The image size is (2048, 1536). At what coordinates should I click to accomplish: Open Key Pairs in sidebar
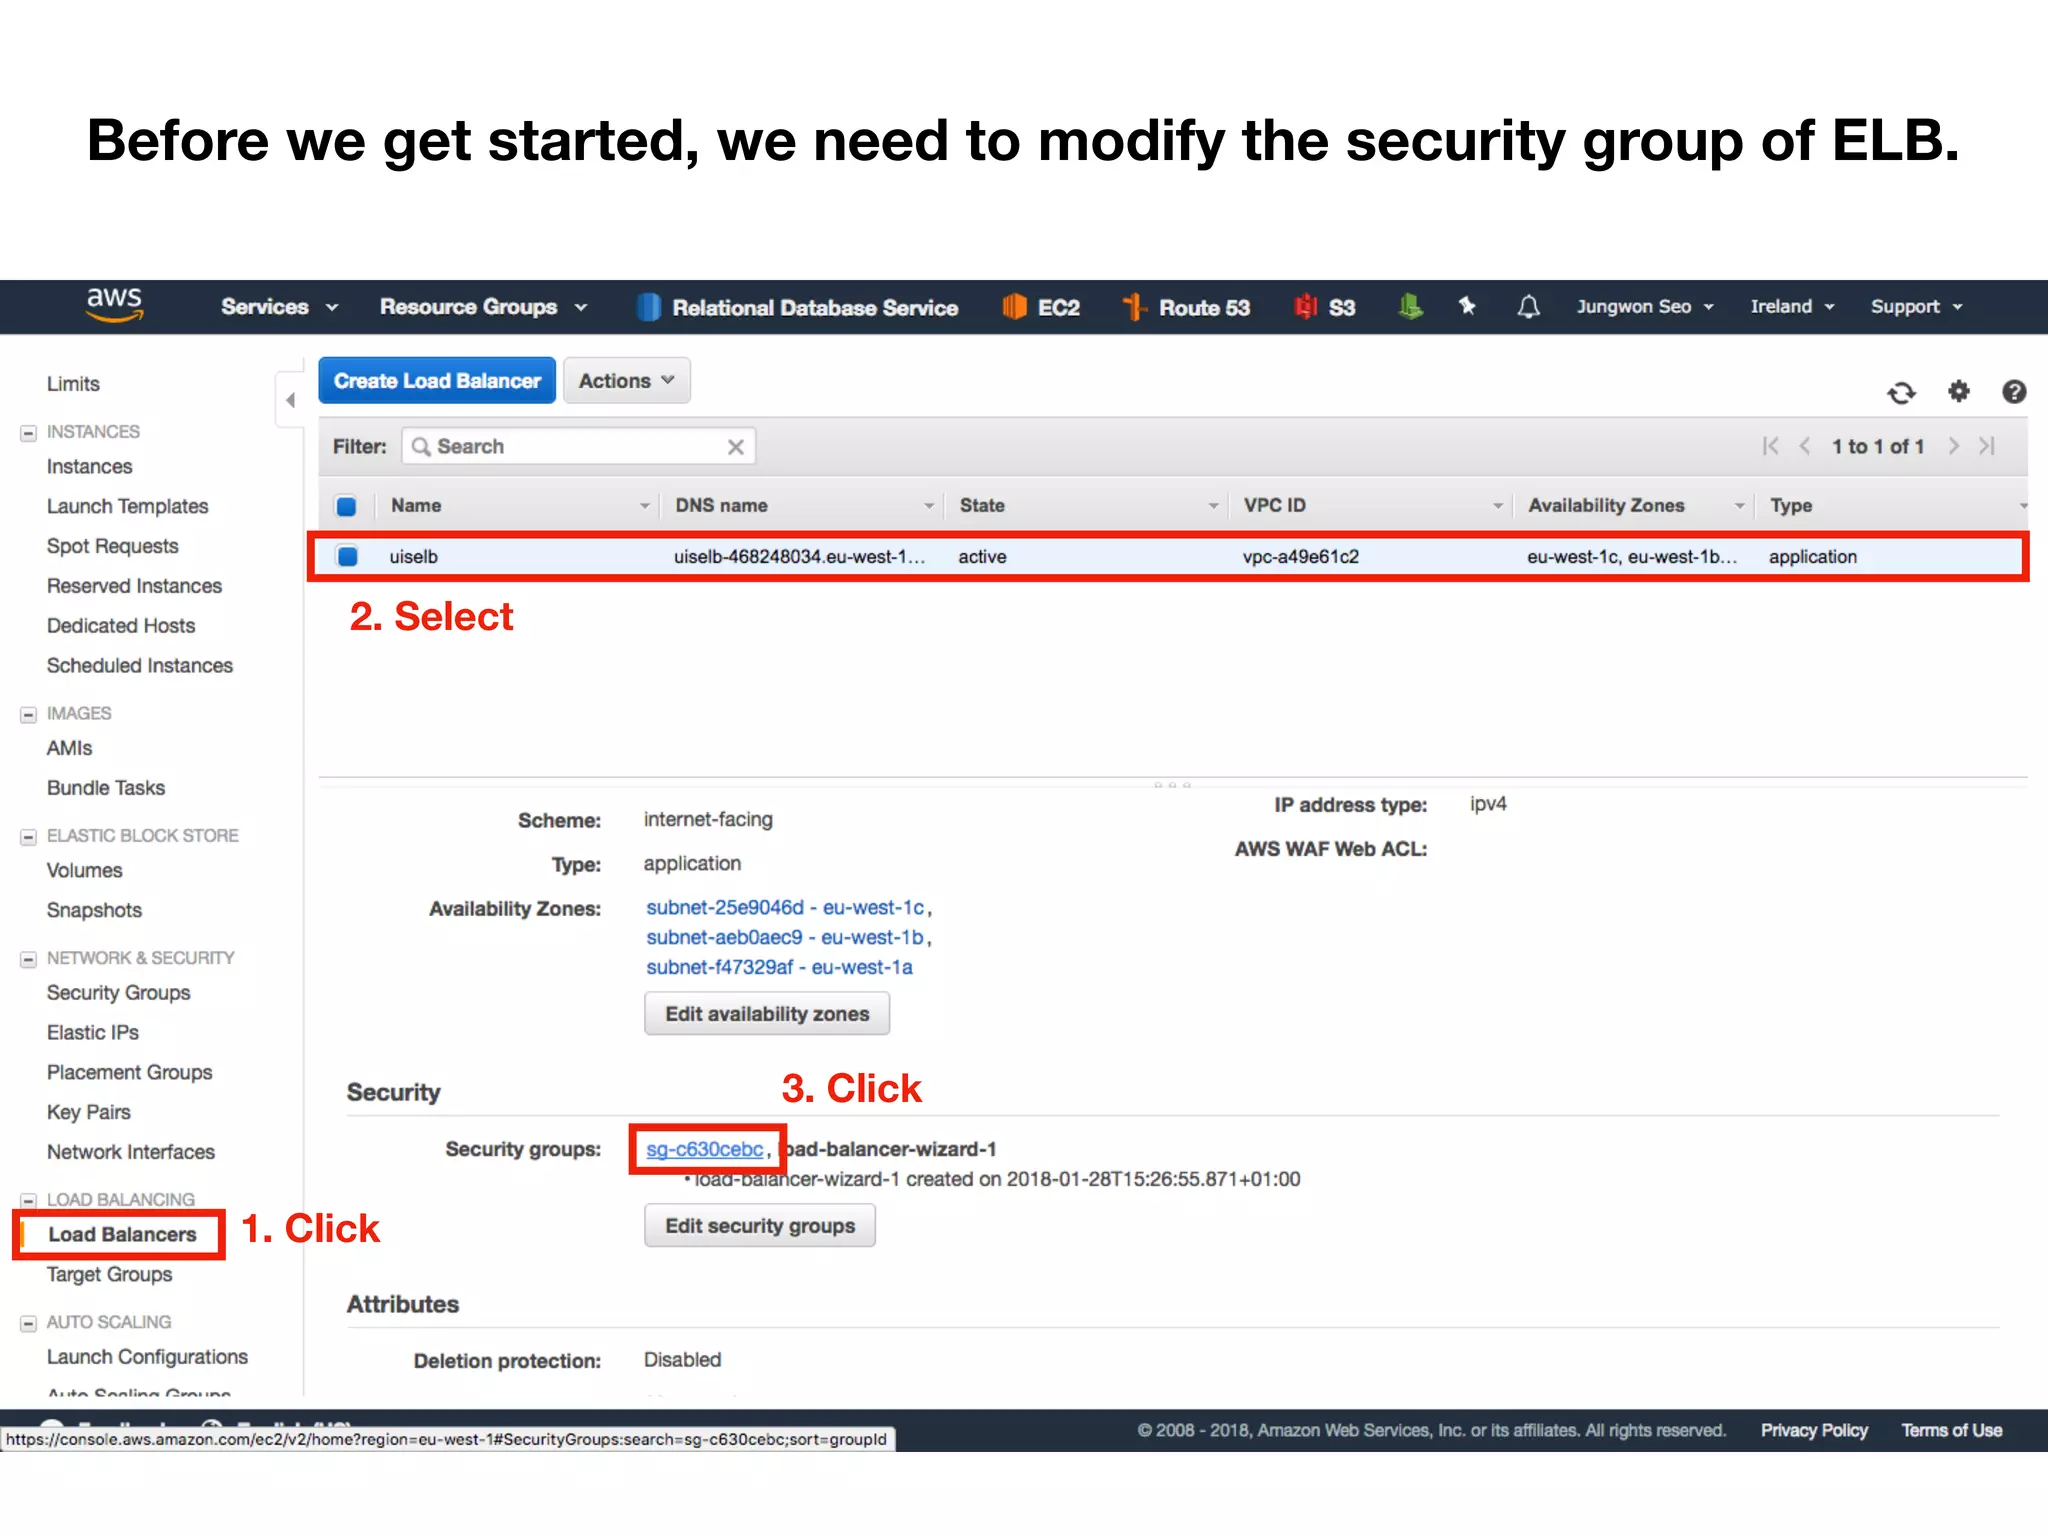pos(88,1113)
